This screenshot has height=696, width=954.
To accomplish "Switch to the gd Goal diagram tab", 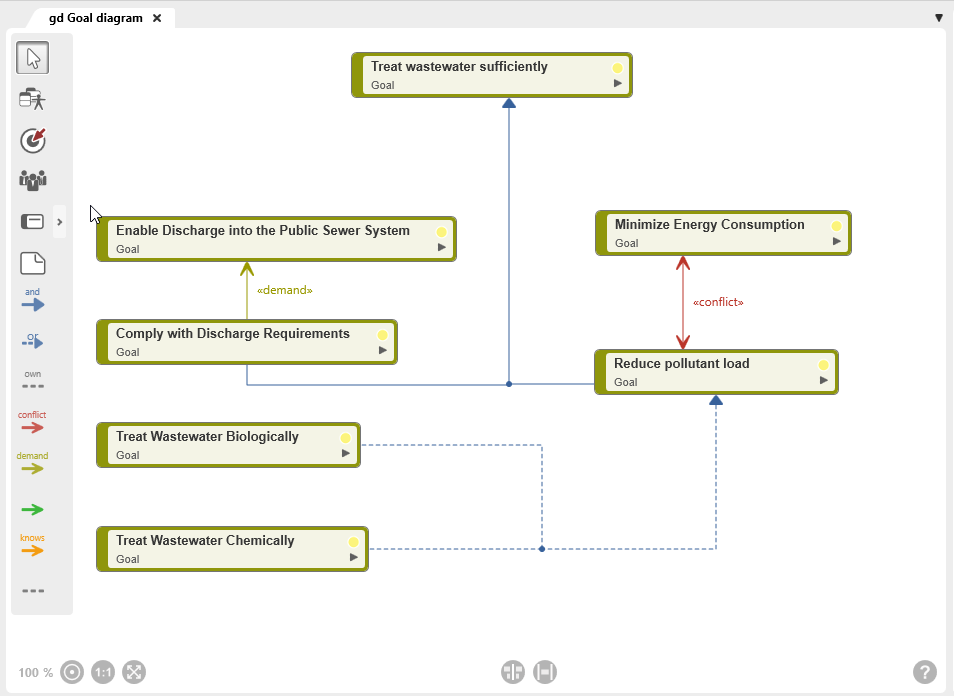I will point(96,18).
